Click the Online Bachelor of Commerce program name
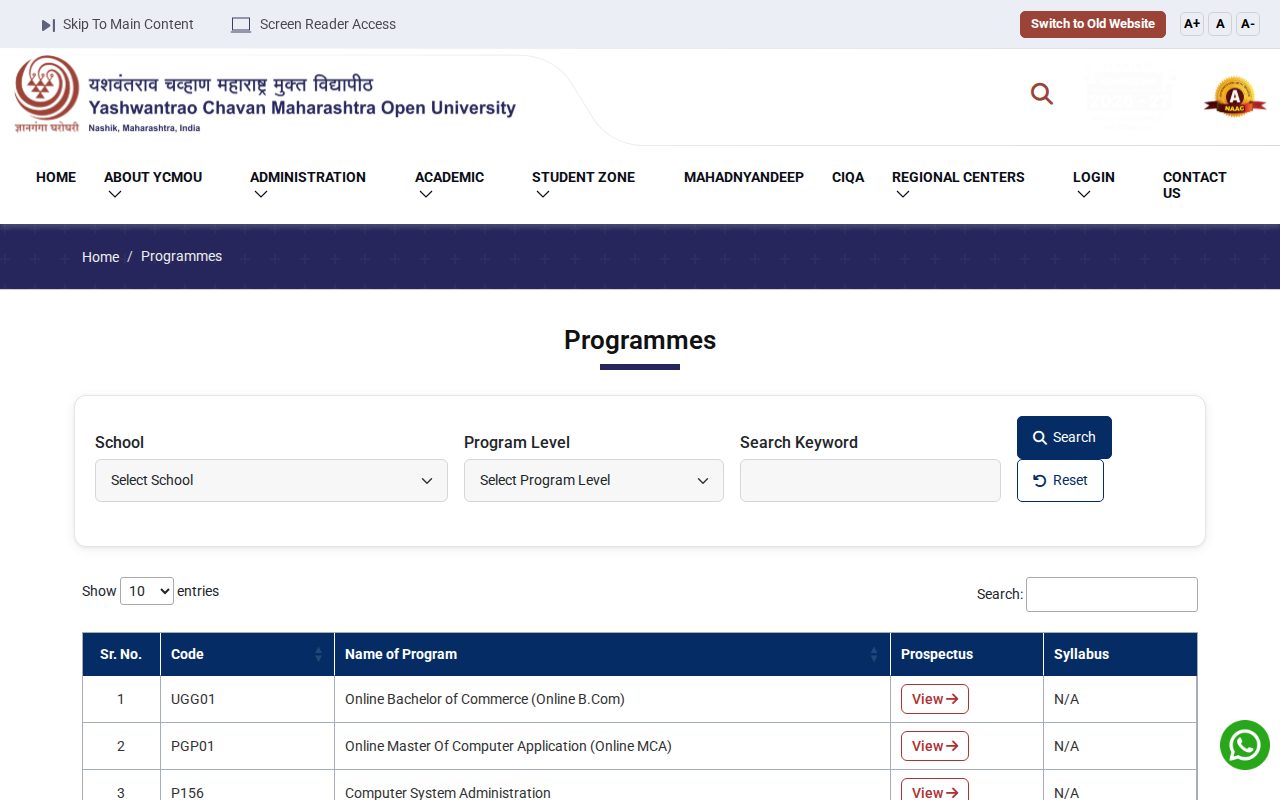 pos(485,699)
